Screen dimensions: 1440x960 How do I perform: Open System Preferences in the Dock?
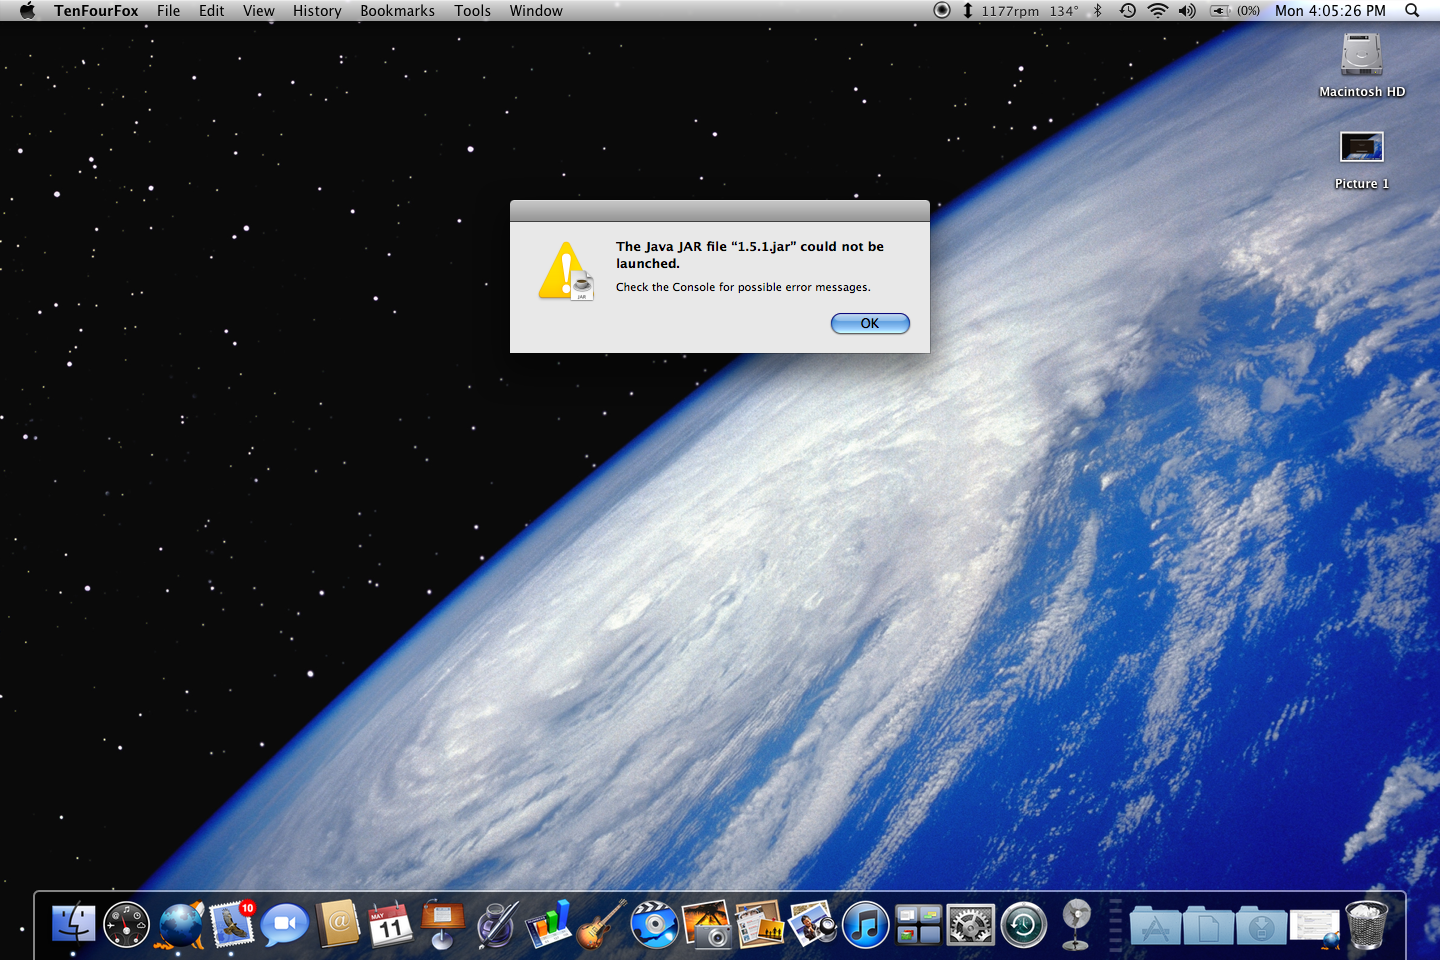971,924
